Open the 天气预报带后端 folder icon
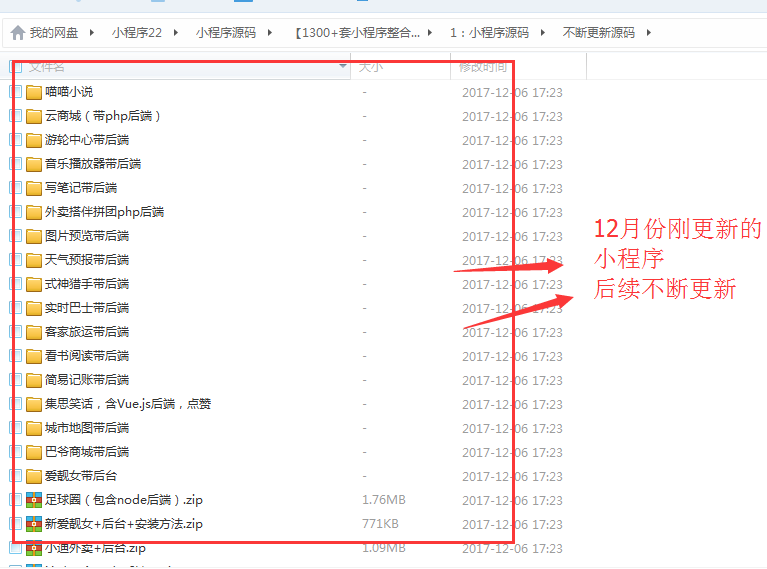 point(34,260)
